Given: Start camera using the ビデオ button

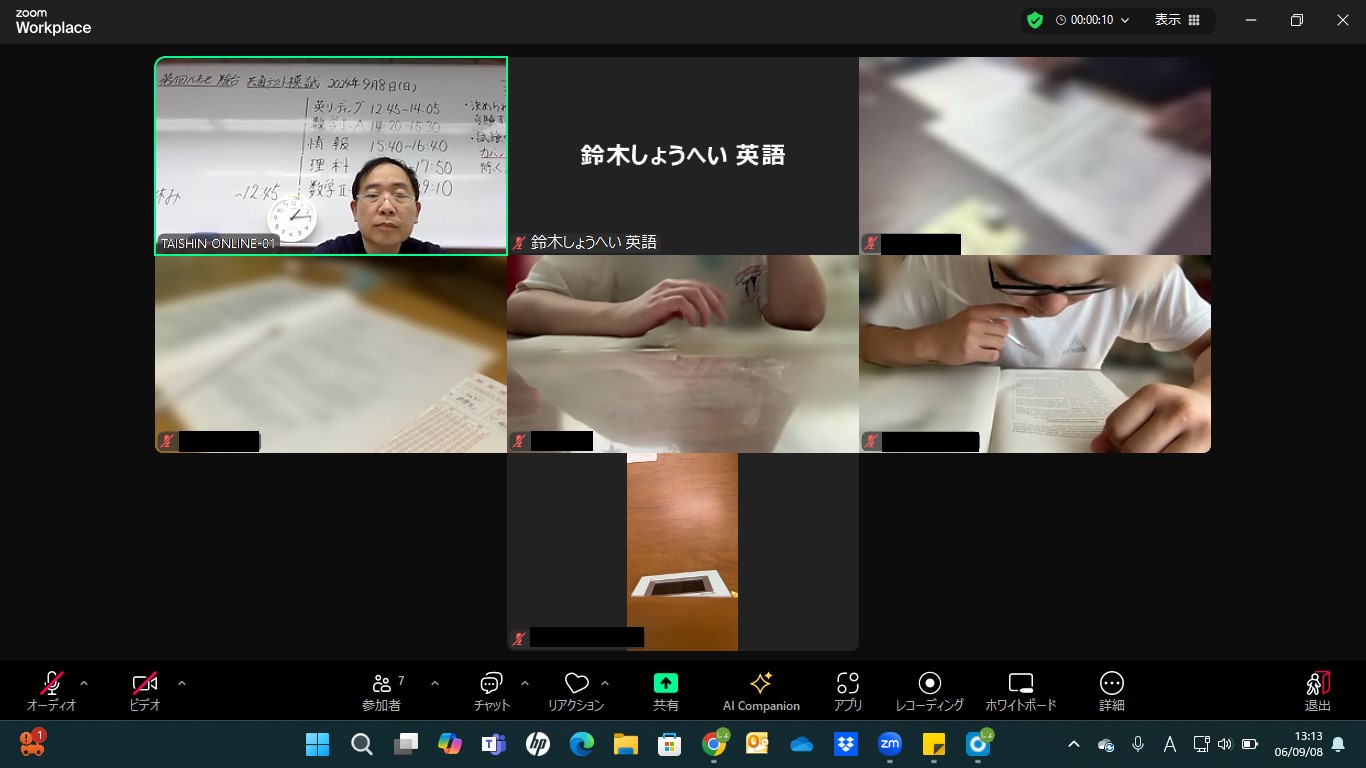Looking at the screenshot, I should [x=145, y=690].
